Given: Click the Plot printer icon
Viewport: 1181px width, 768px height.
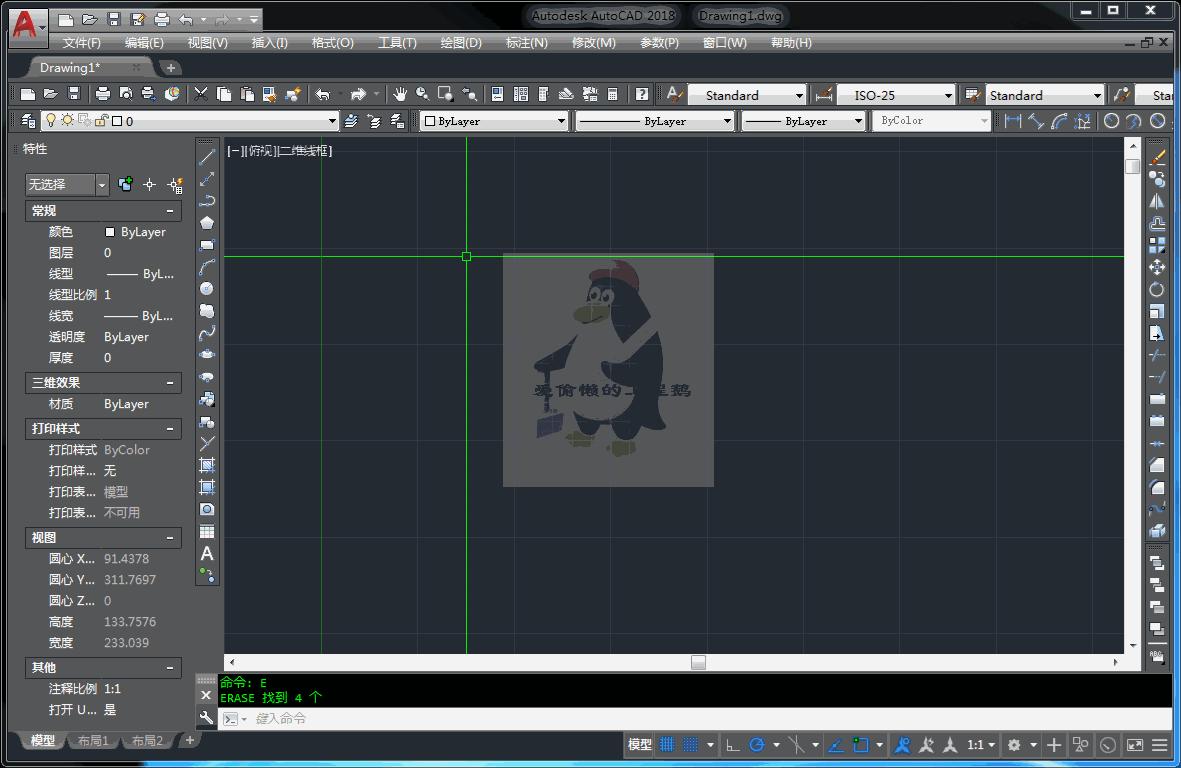Looking at the screenshot, I should pyautogui.click(x=103, y=94).
